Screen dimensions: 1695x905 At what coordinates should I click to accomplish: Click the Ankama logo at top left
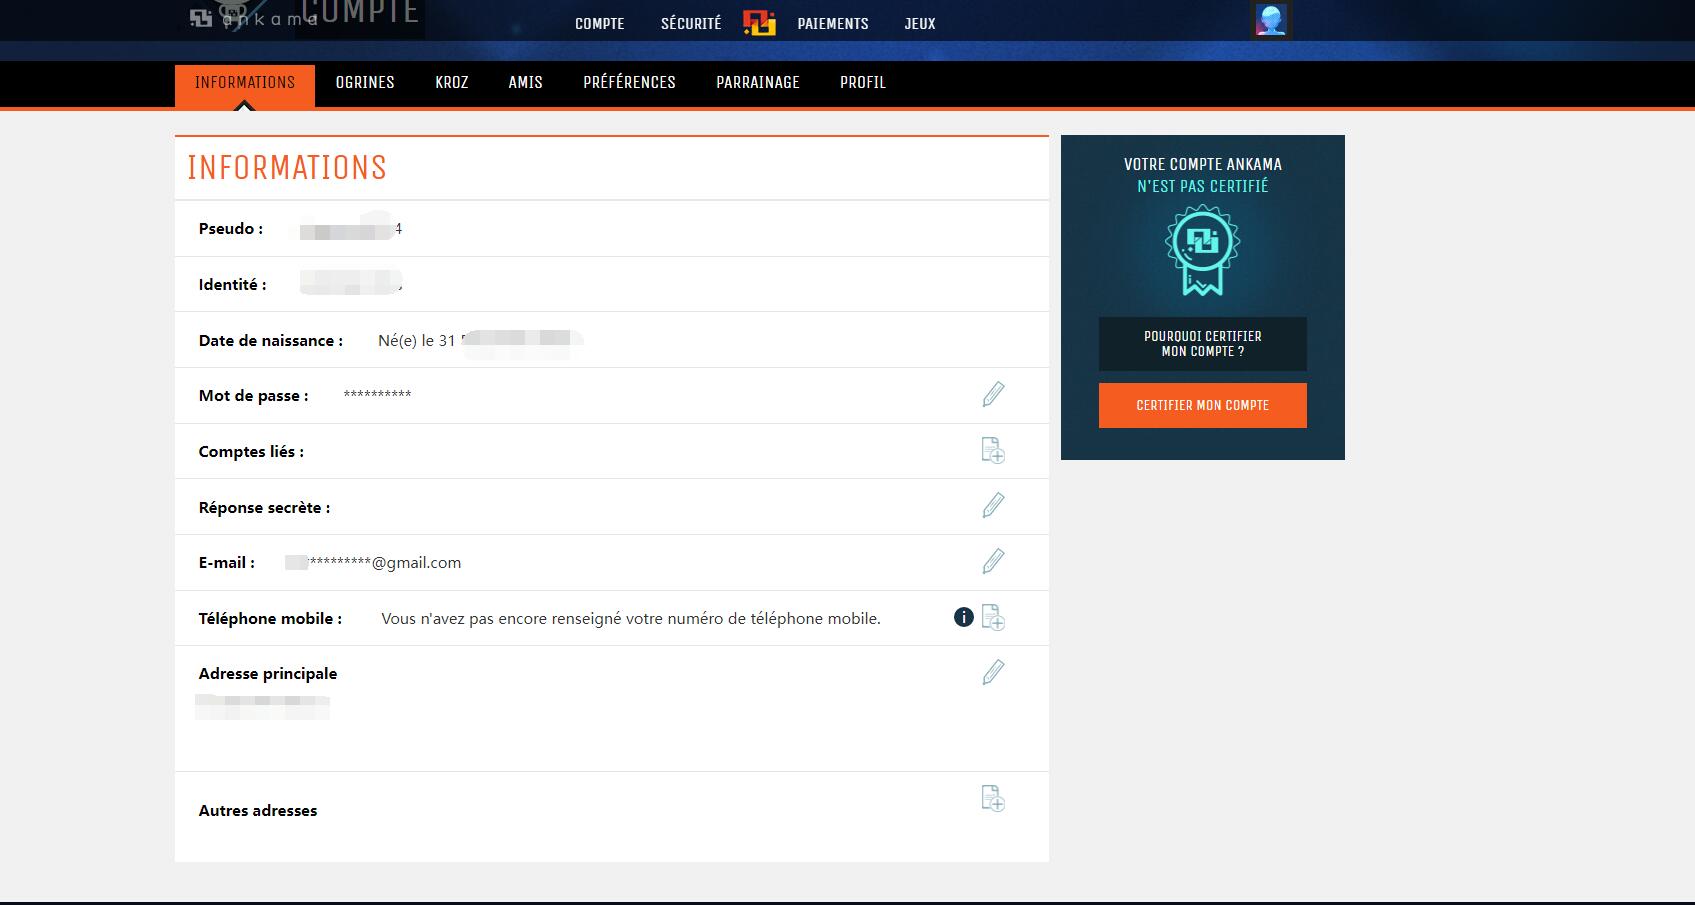[250, 18]
